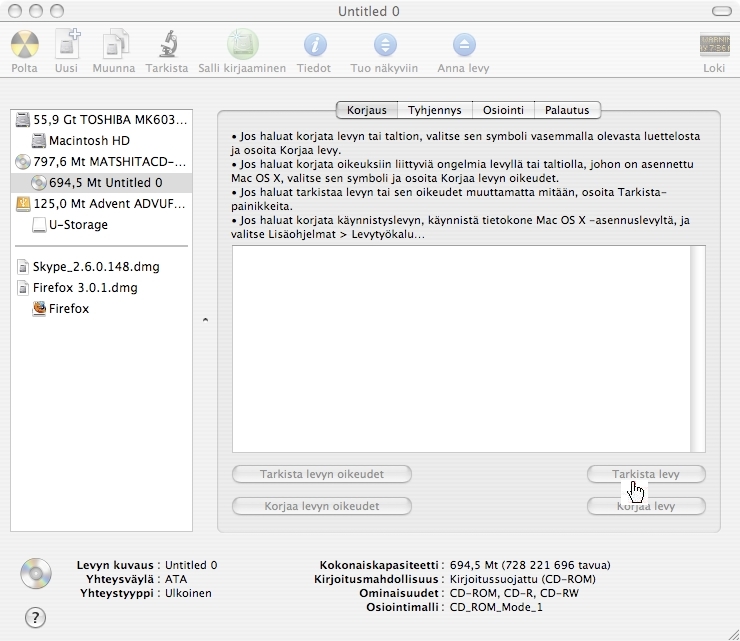Switch to the Tyhjennys tab
The height and width of the screenshot is (641, 740).
point(432,110)
